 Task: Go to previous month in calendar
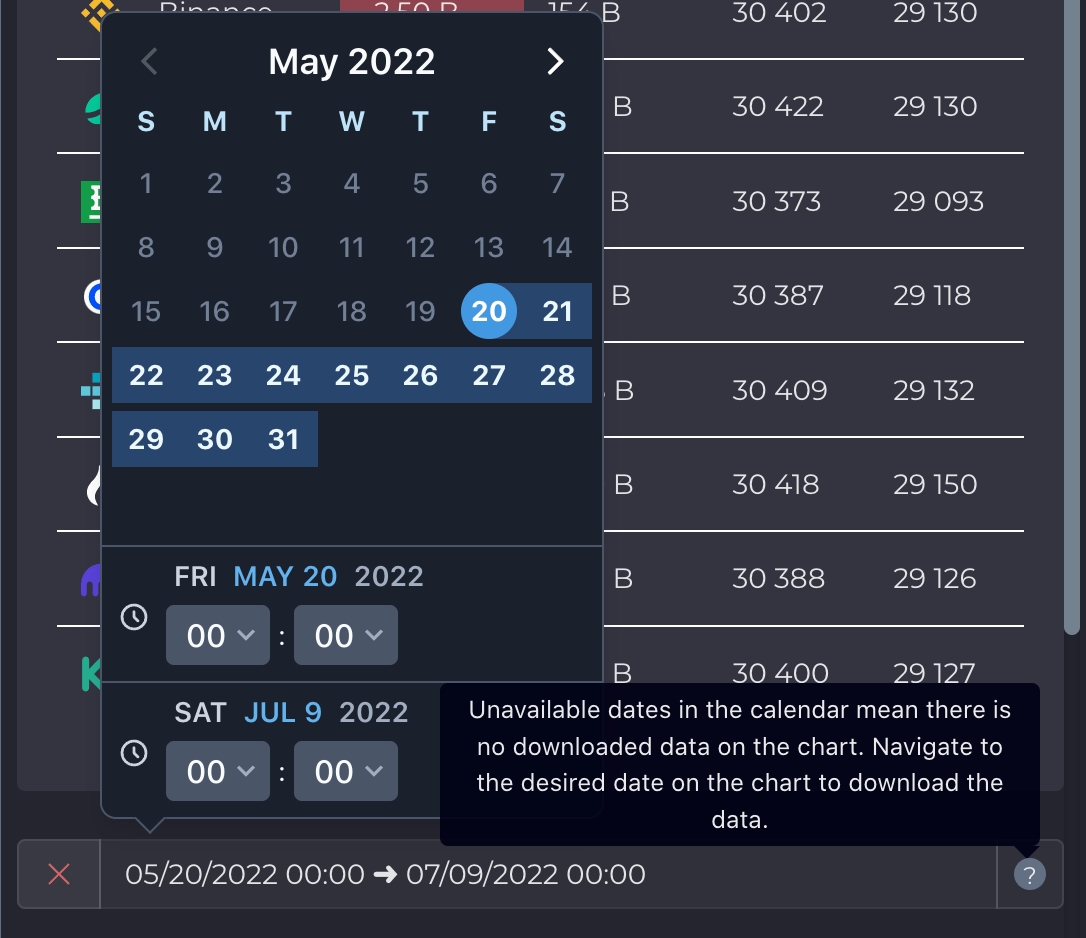pos(150,62)
